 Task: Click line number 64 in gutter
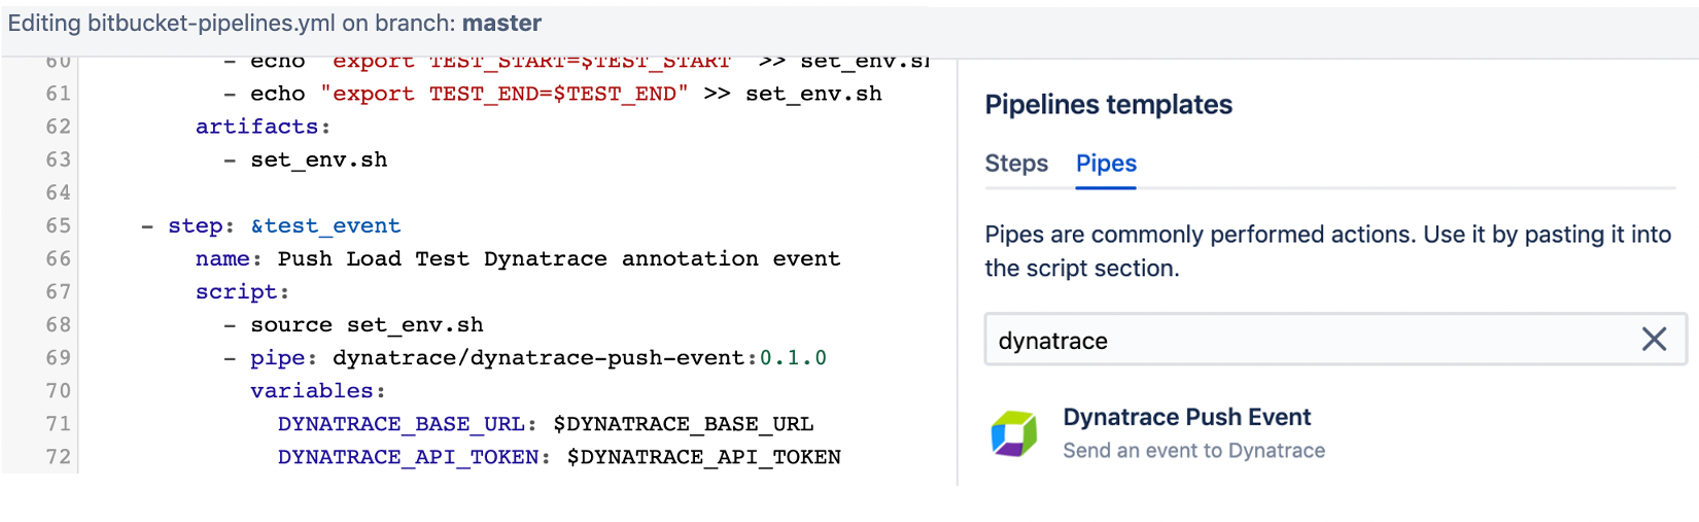[58, 193]
